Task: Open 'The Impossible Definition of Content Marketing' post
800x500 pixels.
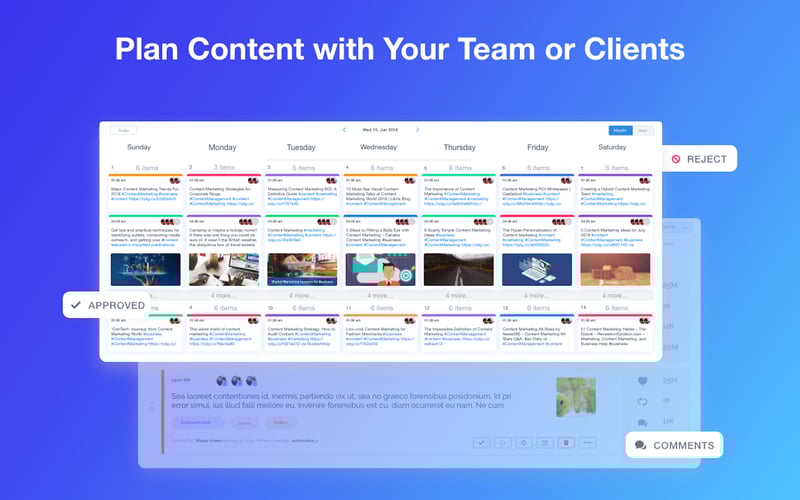Action: (x=459, y=333)
